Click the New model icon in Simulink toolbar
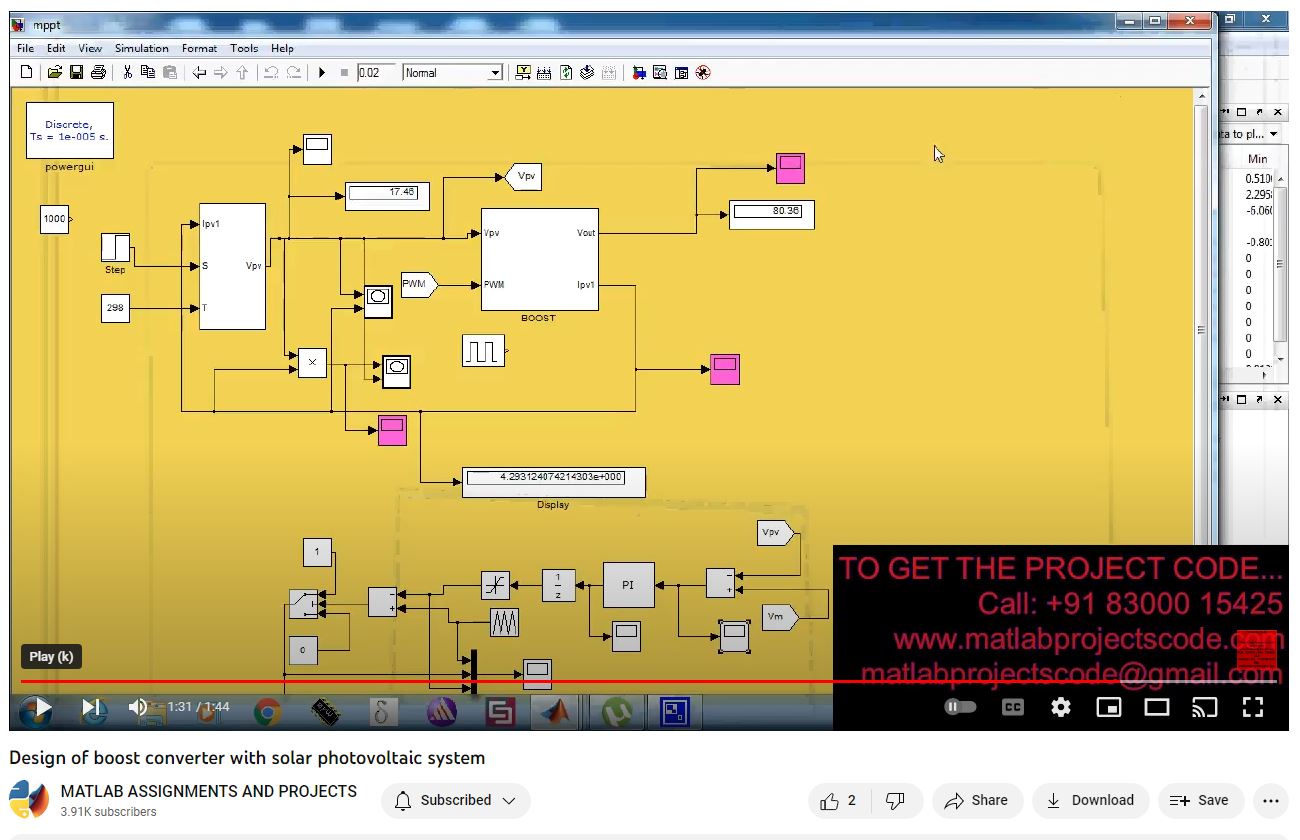 point(27,73)
